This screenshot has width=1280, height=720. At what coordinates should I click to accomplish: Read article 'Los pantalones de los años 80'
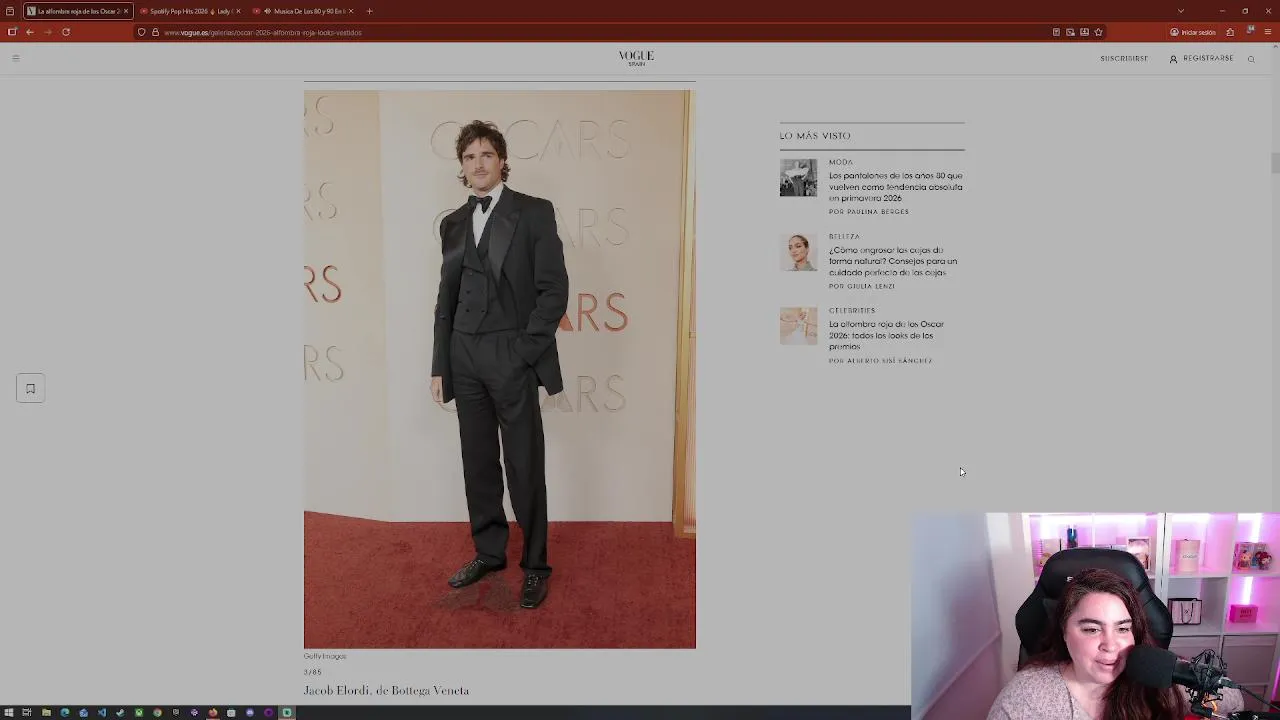[895, 187]
